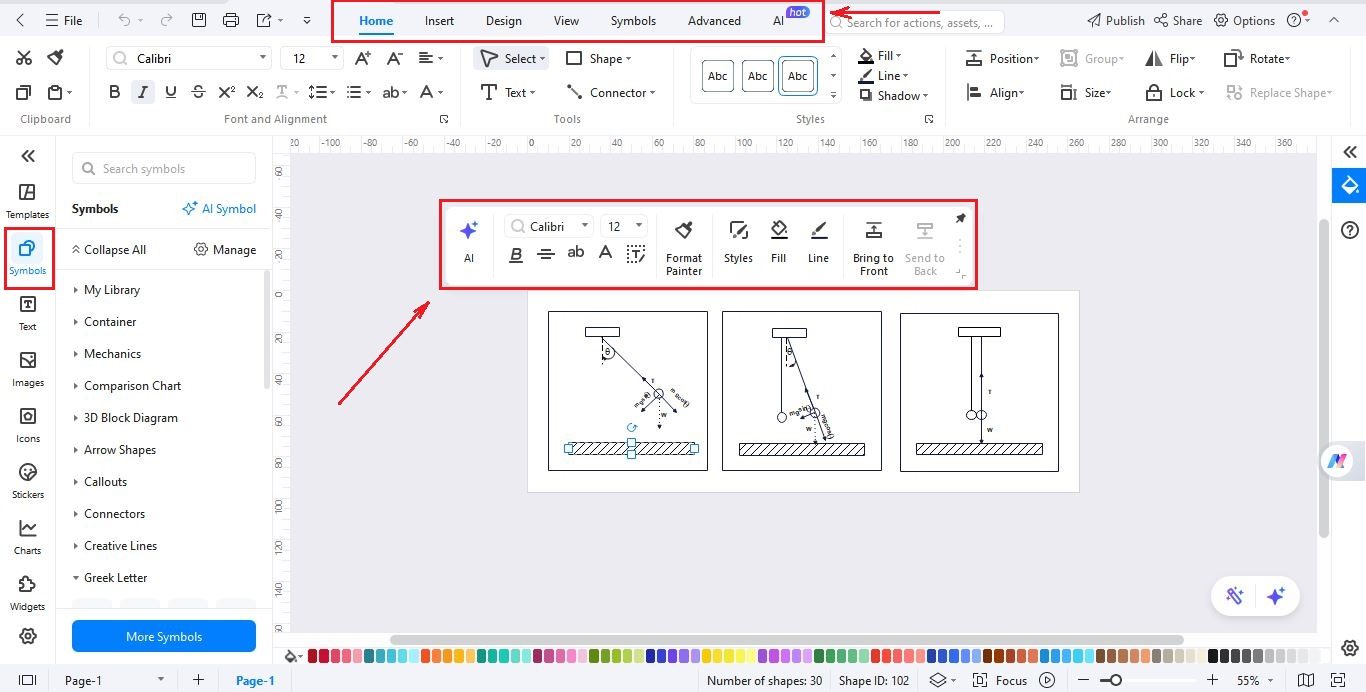Open the Design ribbon tab

click(503, 20)
